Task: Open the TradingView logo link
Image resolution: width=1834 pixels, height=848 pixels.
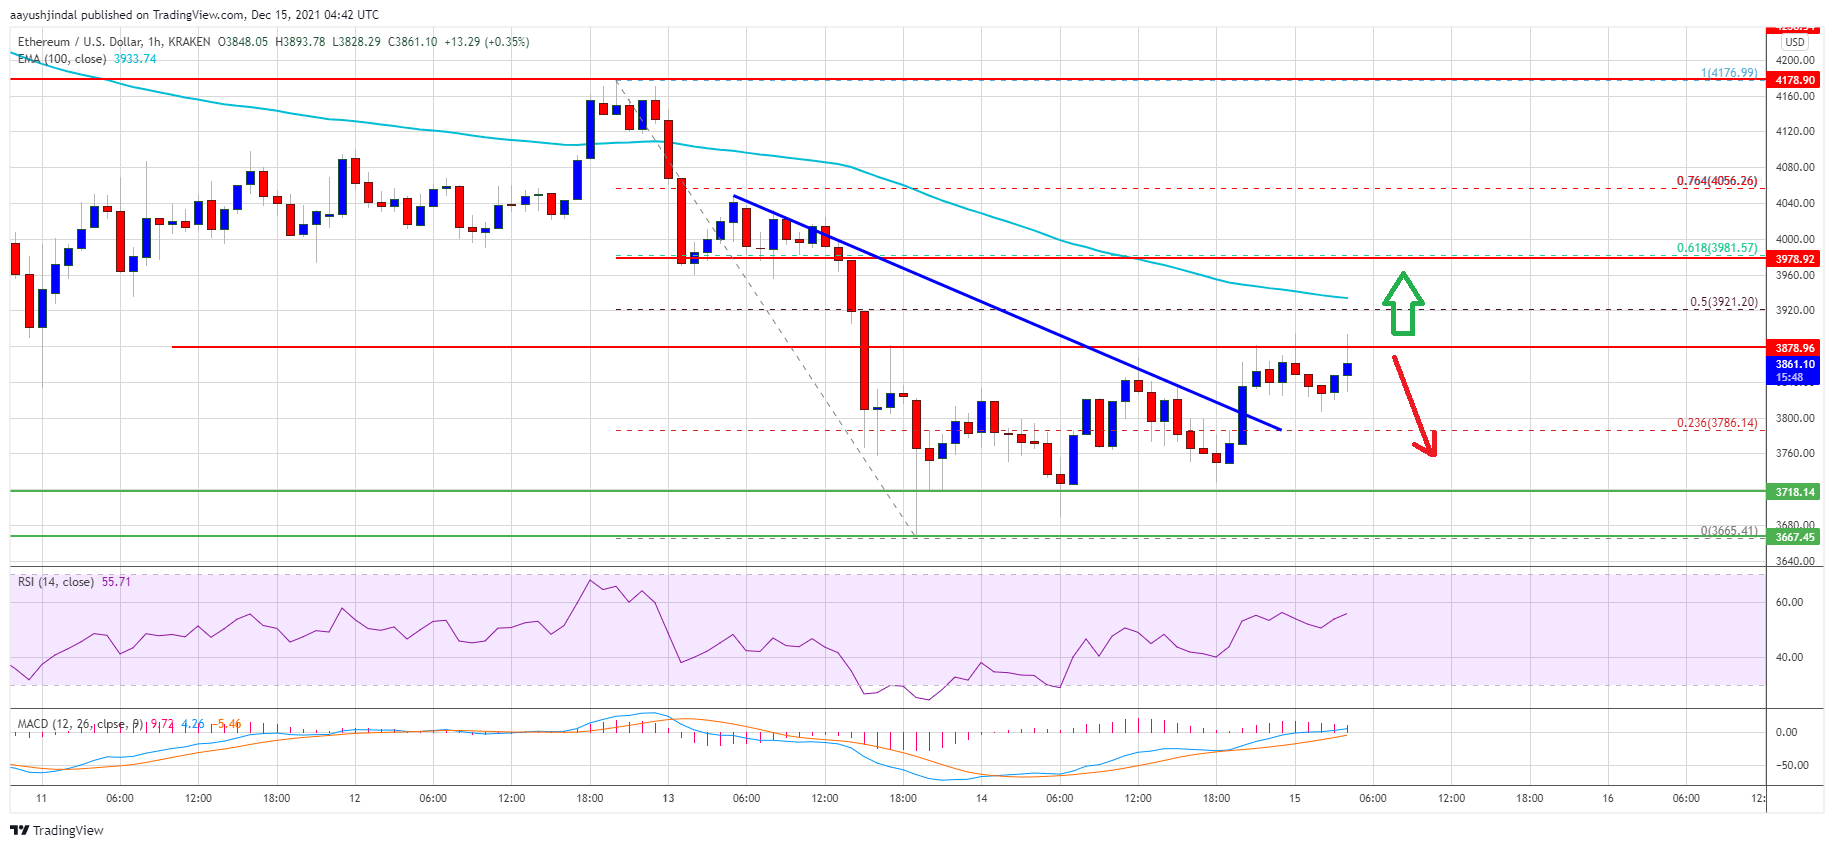Action: pos(57,830)
